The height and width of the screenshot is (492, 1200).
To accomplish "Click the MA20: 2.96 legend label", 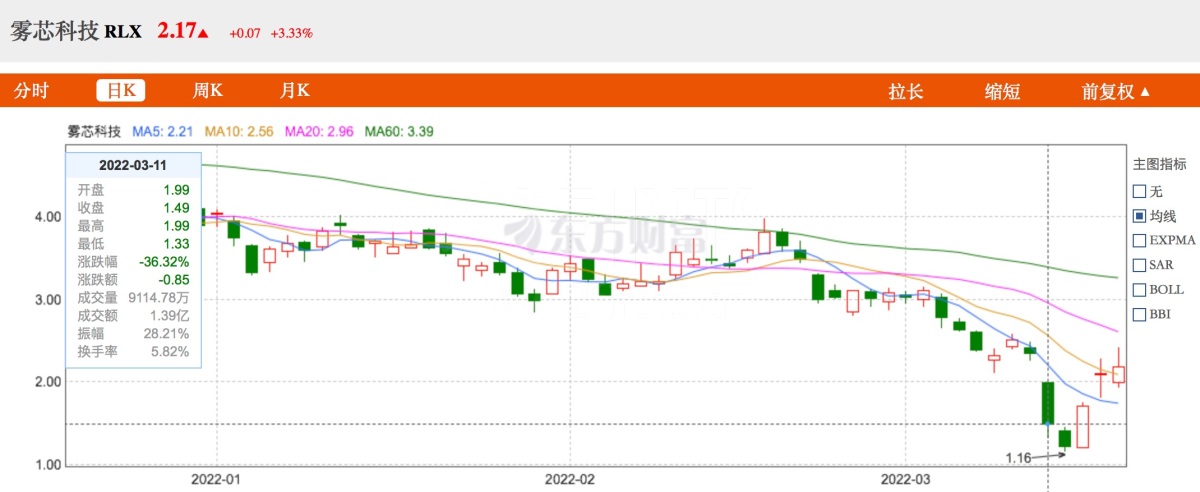I will coord(319,131).
